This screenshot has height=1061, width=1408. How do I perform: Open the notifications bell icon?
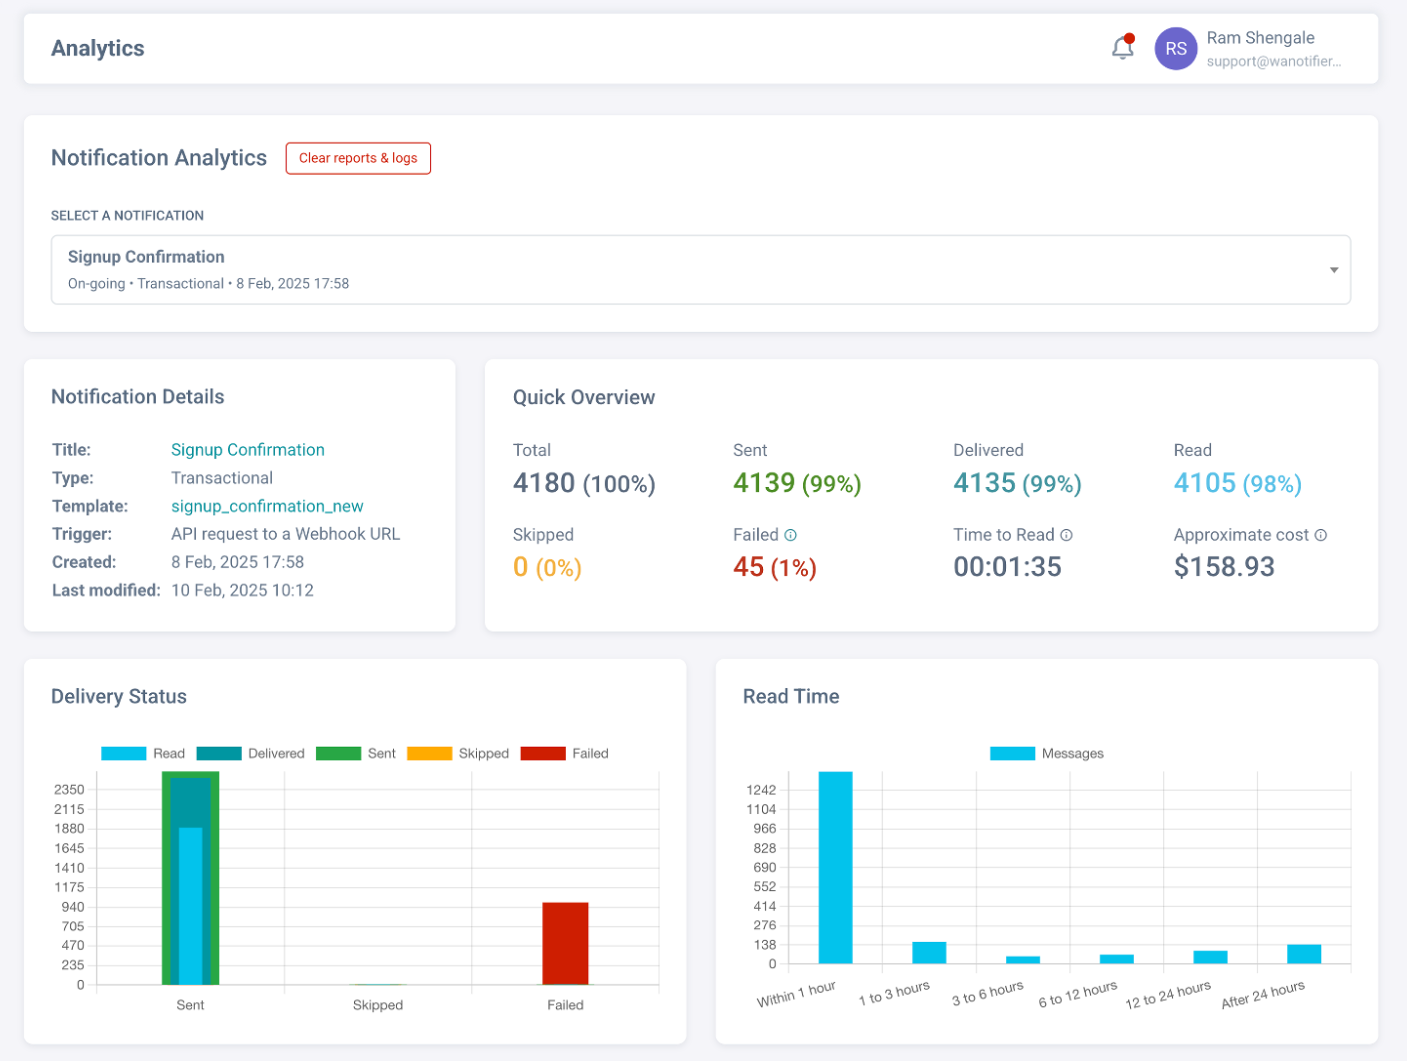pyautogui.click(x=1122, y=48)
